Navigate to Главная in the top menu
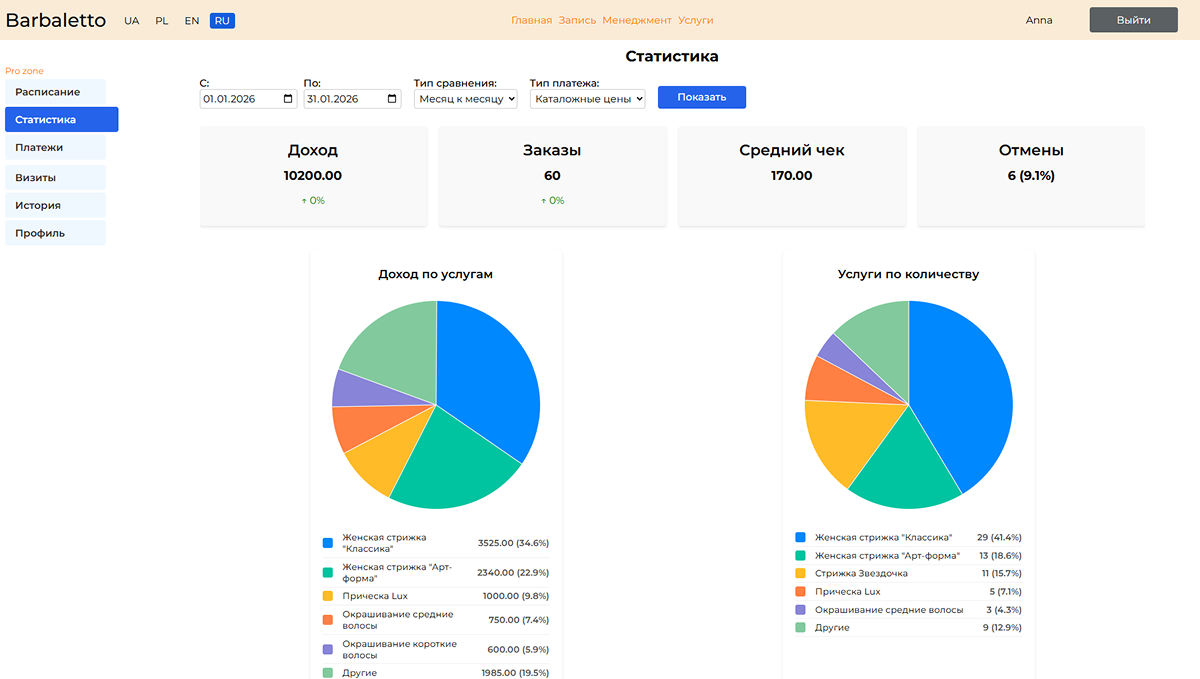1200x679 pixels. [x=531, y=20]
